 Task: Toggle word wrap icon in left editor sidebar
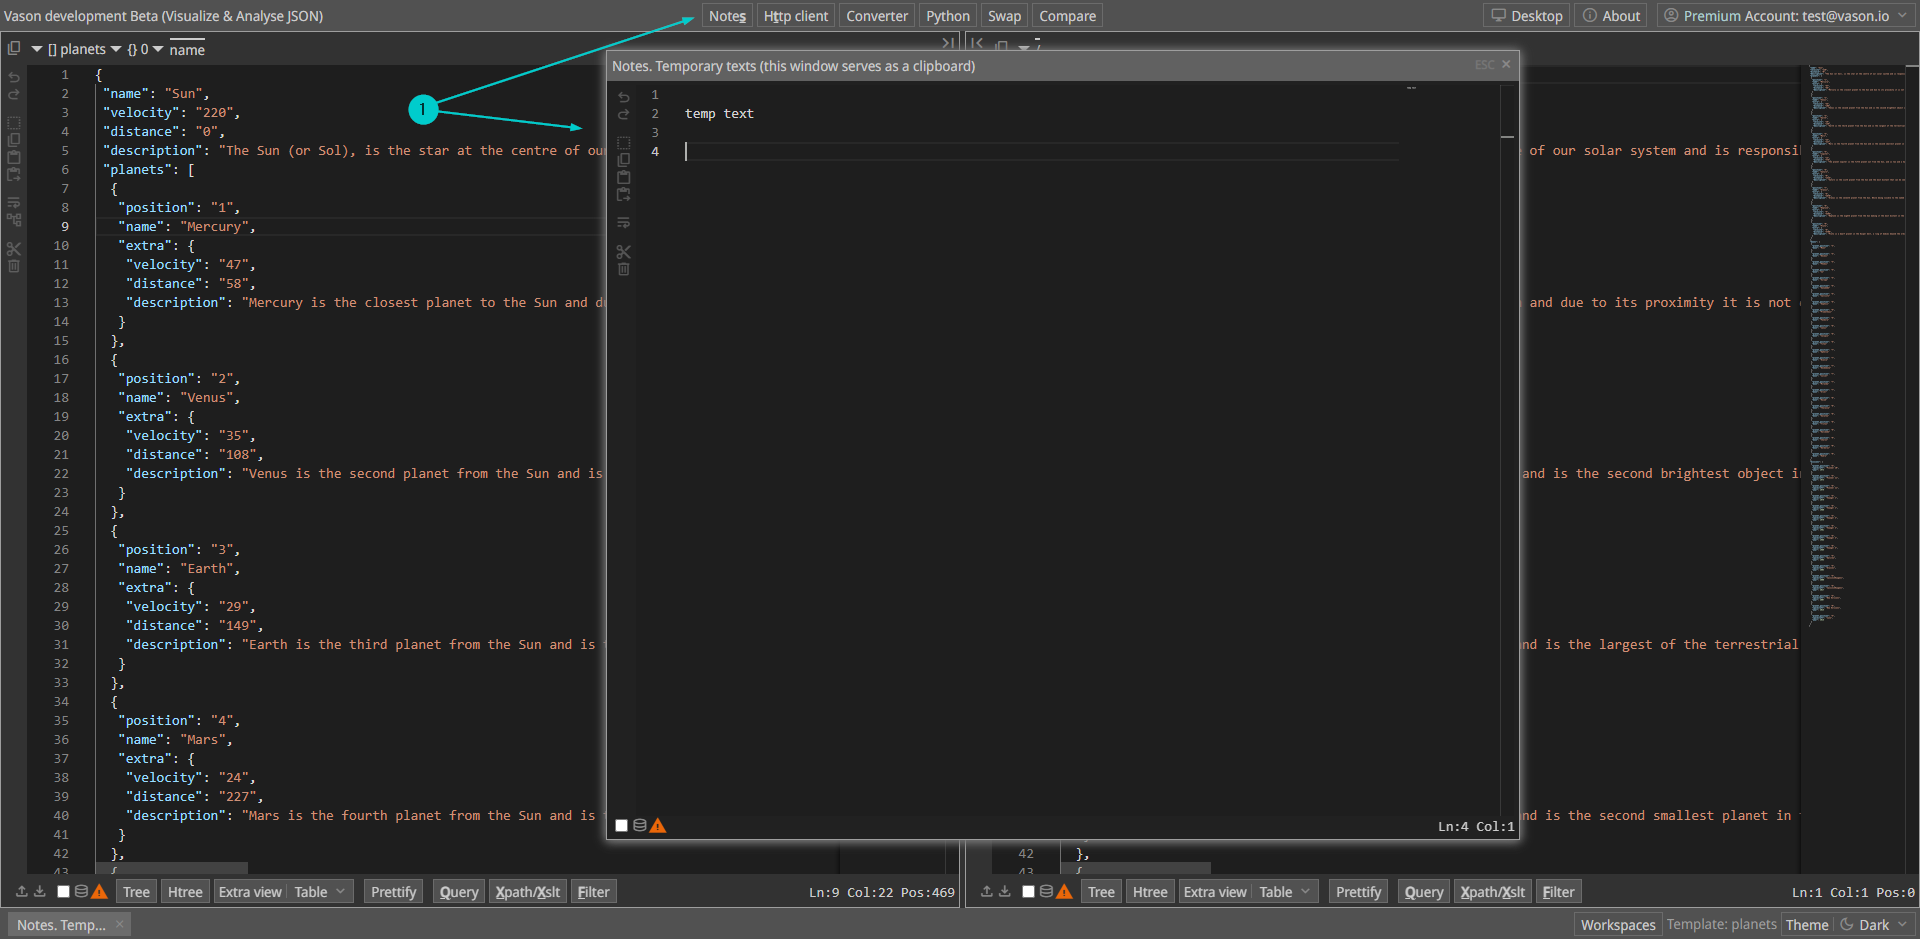click(x=14, y=203)
